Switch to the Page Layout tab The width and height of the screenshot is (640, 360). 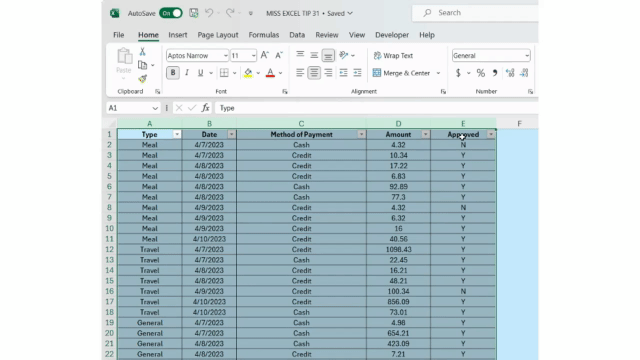(218, 35)
